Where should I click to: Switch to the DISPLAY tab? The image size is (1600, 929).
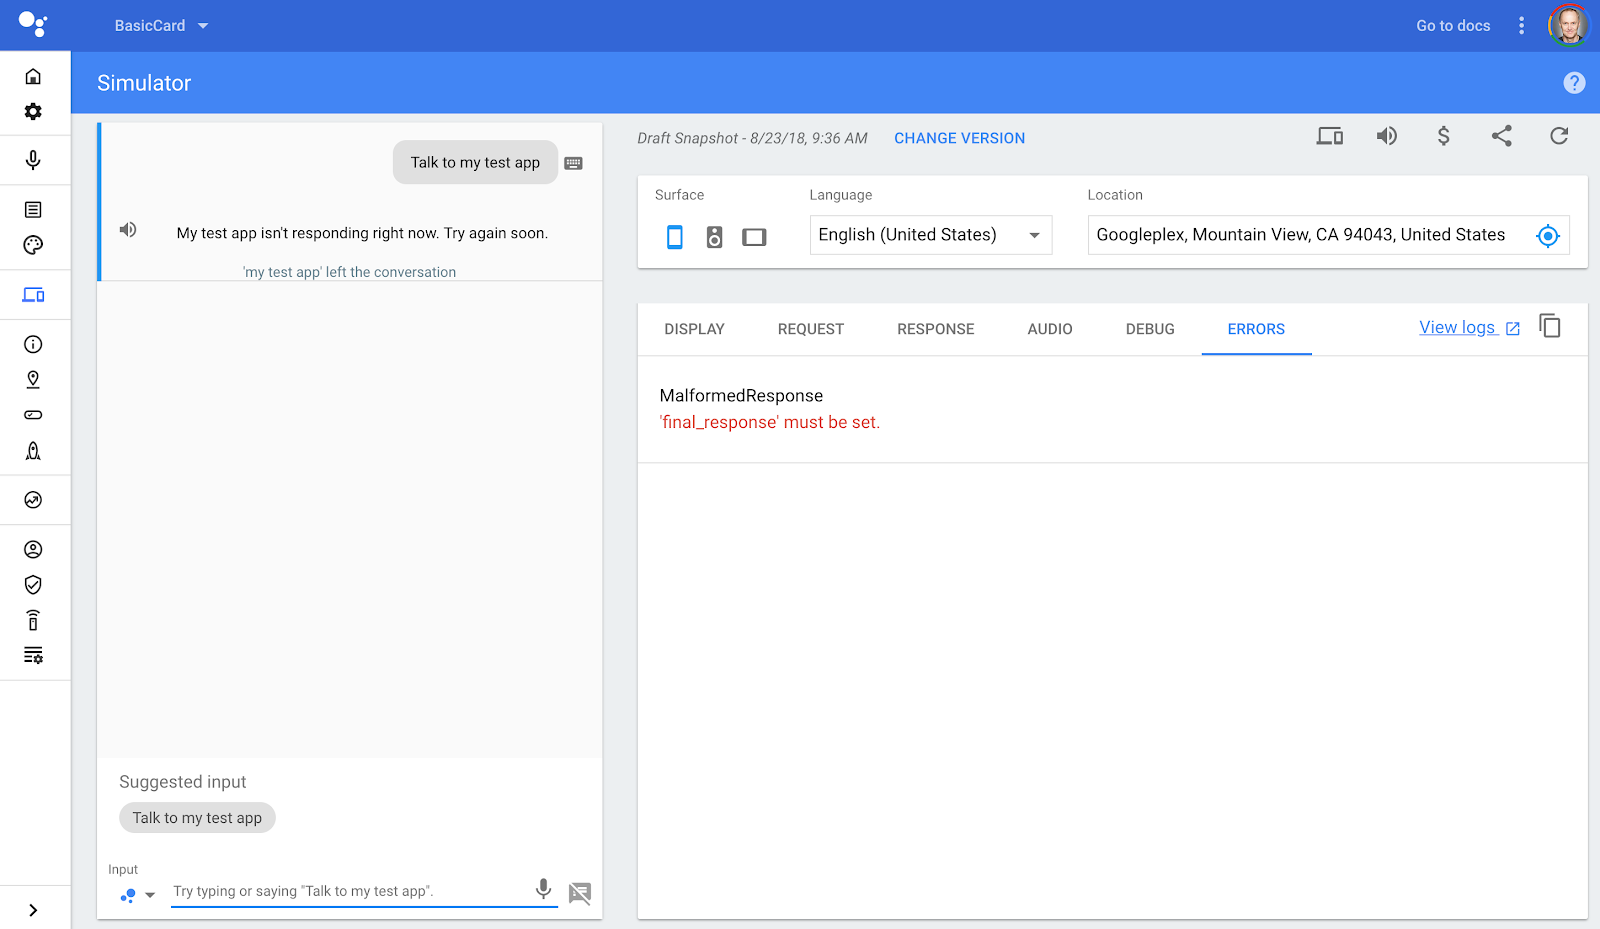click(x=695, y=329)
